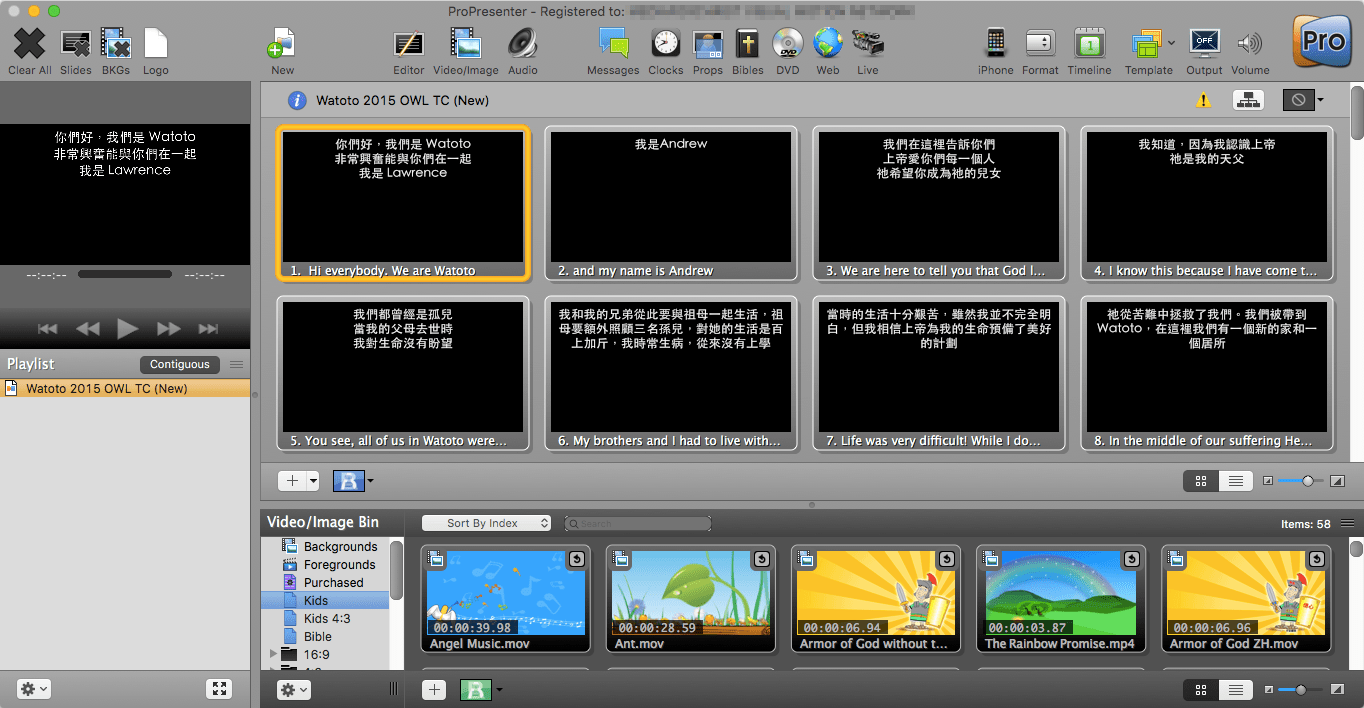
Task: Fast forward the preview media
Action: tap(168, 328)
